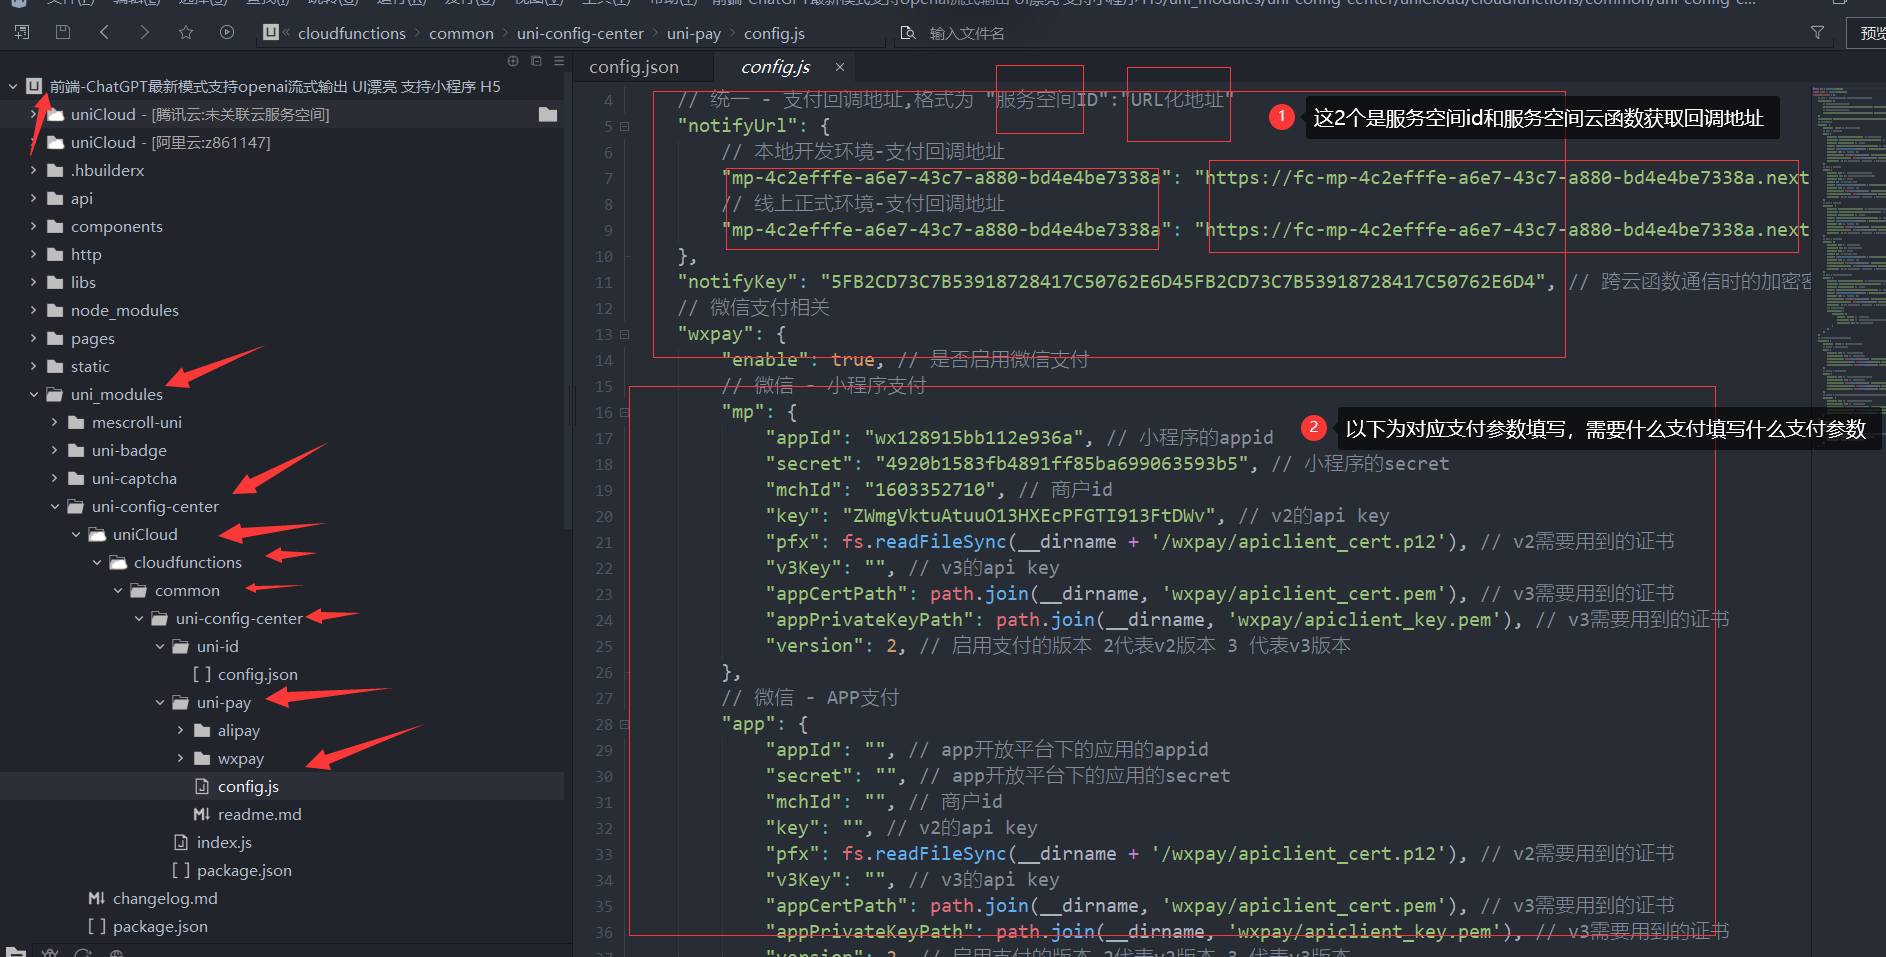Collapse the uni-id folder chevron
This screenshot has height=957, width=1886.
pyautogui.click(x=160, y=646)
